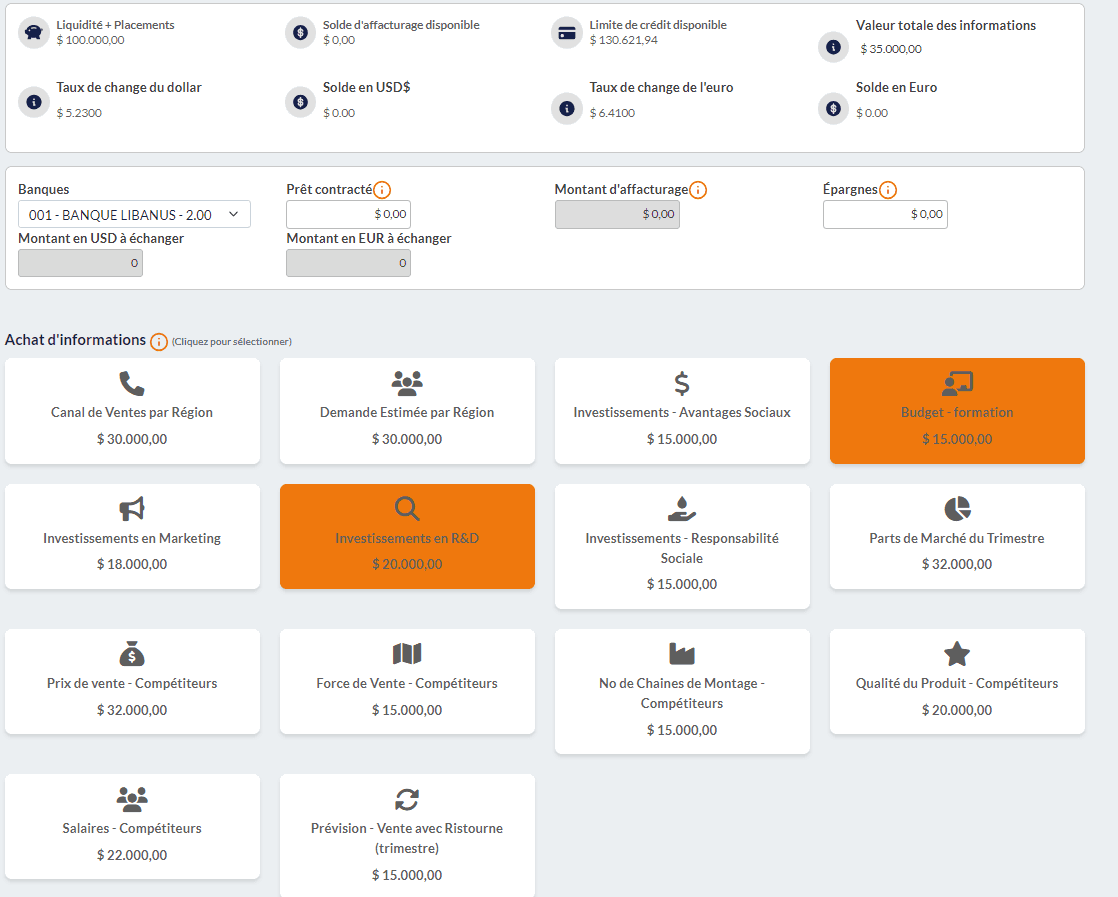This screenshot has height=897, width=1118.
Task: Click the piggy bank icon next to Liquidité + Placements
Action: (33, 32)
